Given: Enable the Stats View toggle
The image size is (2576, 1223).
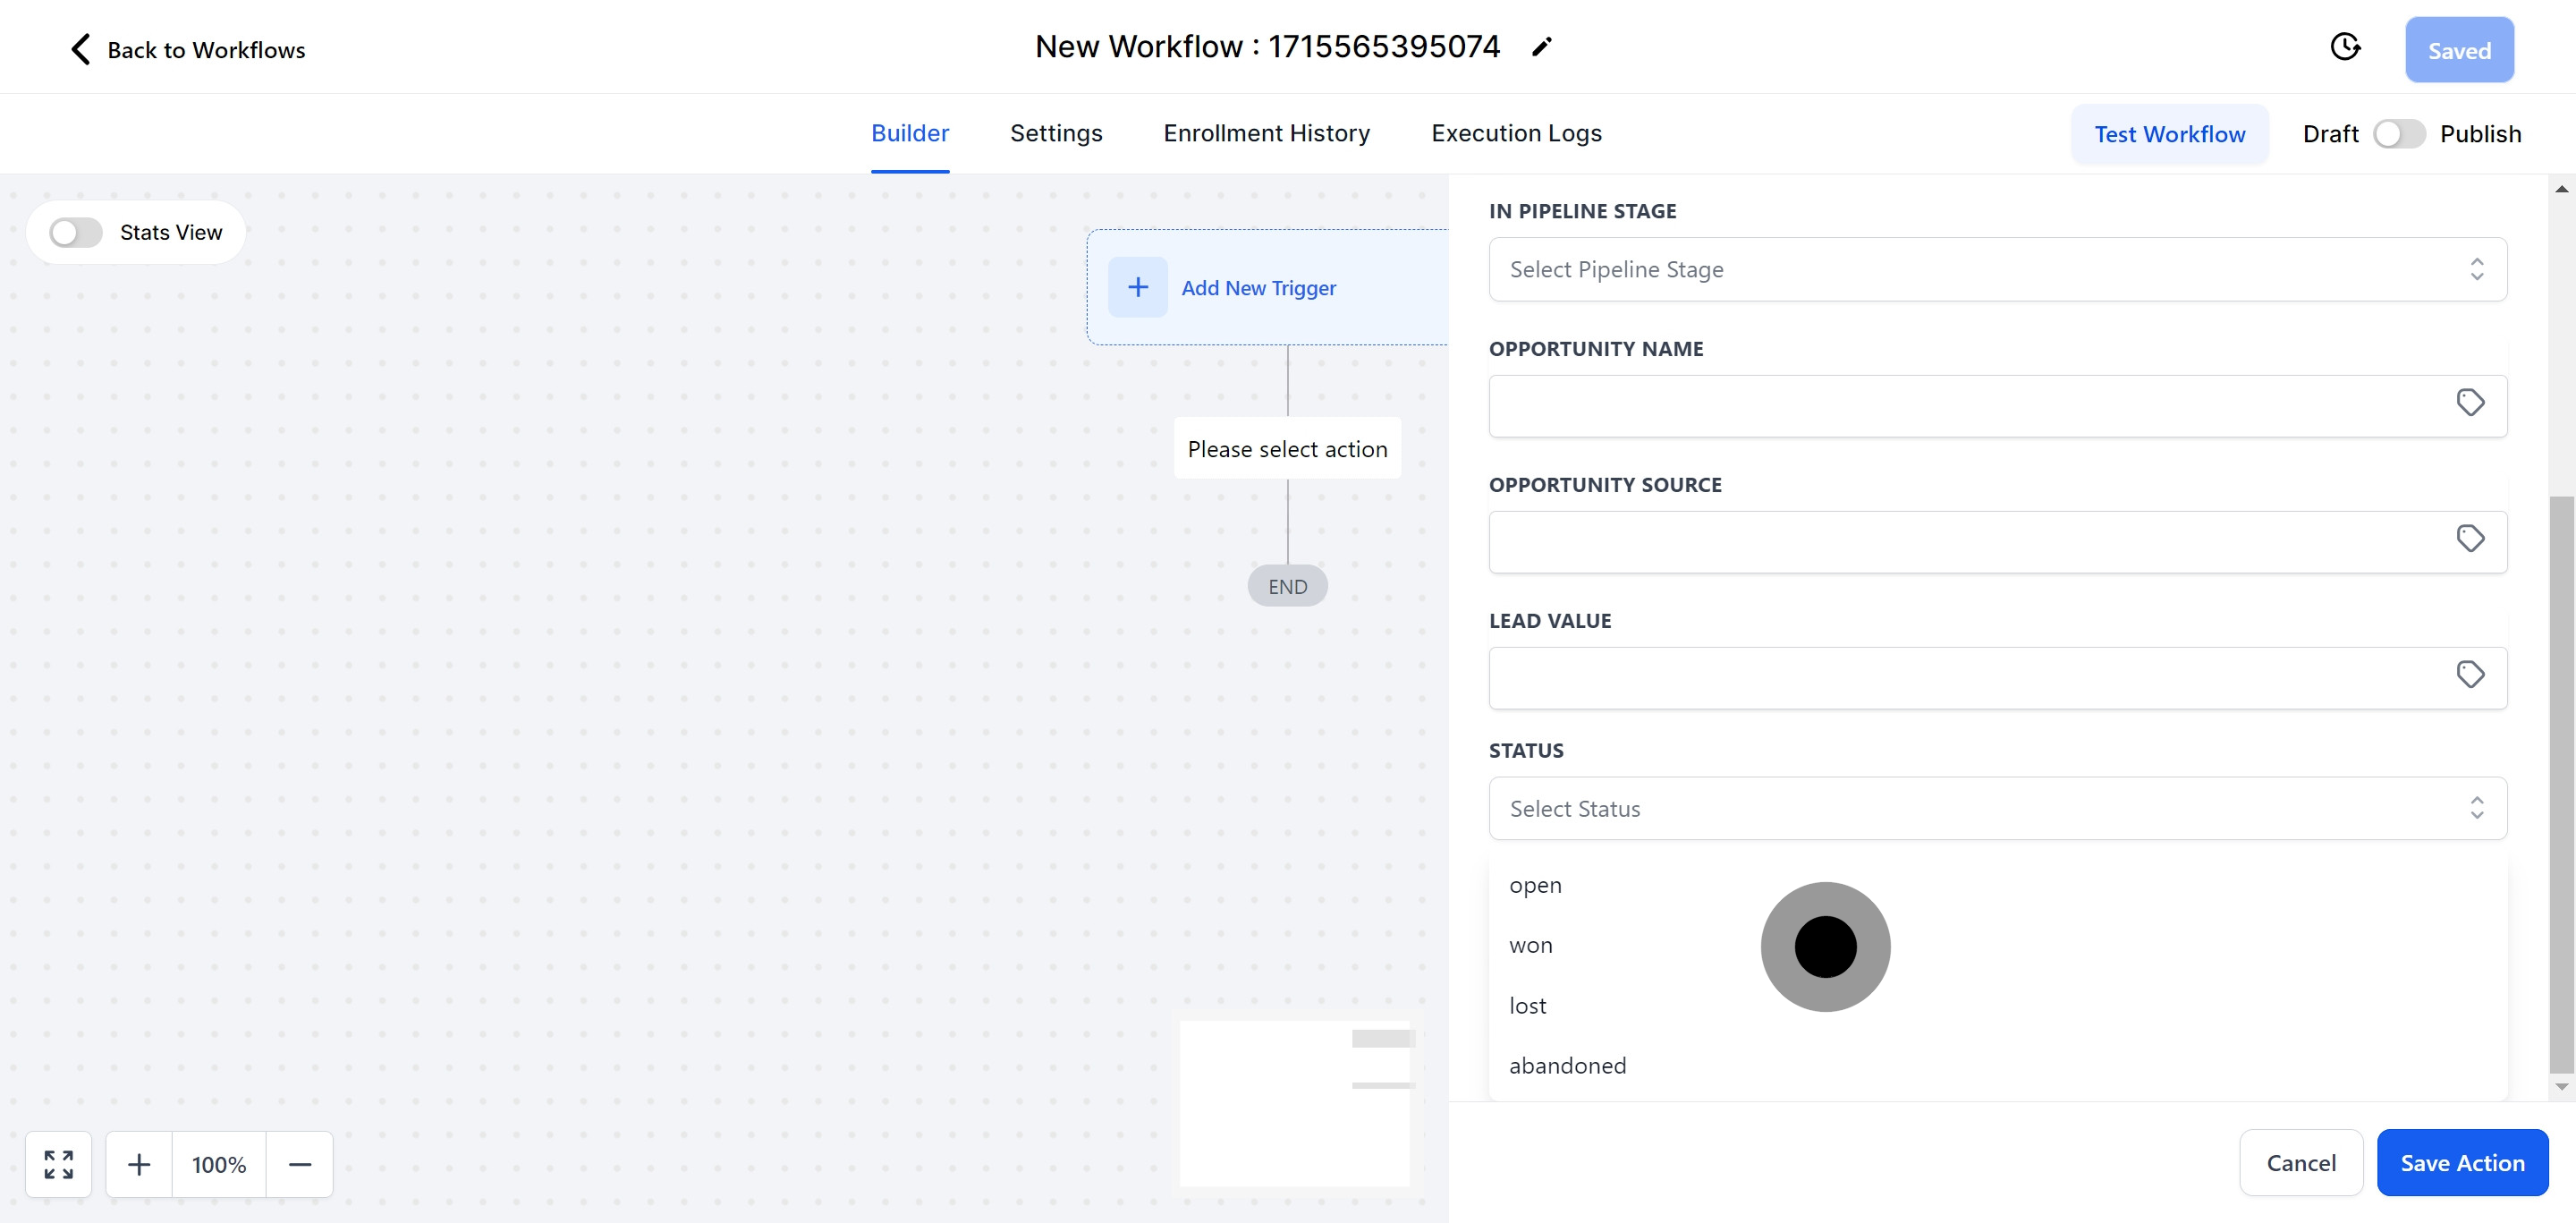Looking at the screenshot, I should (x=73, y=232).
